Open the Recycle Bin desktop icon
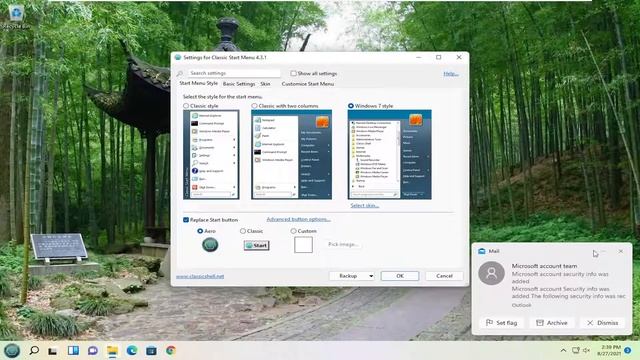Viewport: 640px width, 360px height. tap(16, 17)
